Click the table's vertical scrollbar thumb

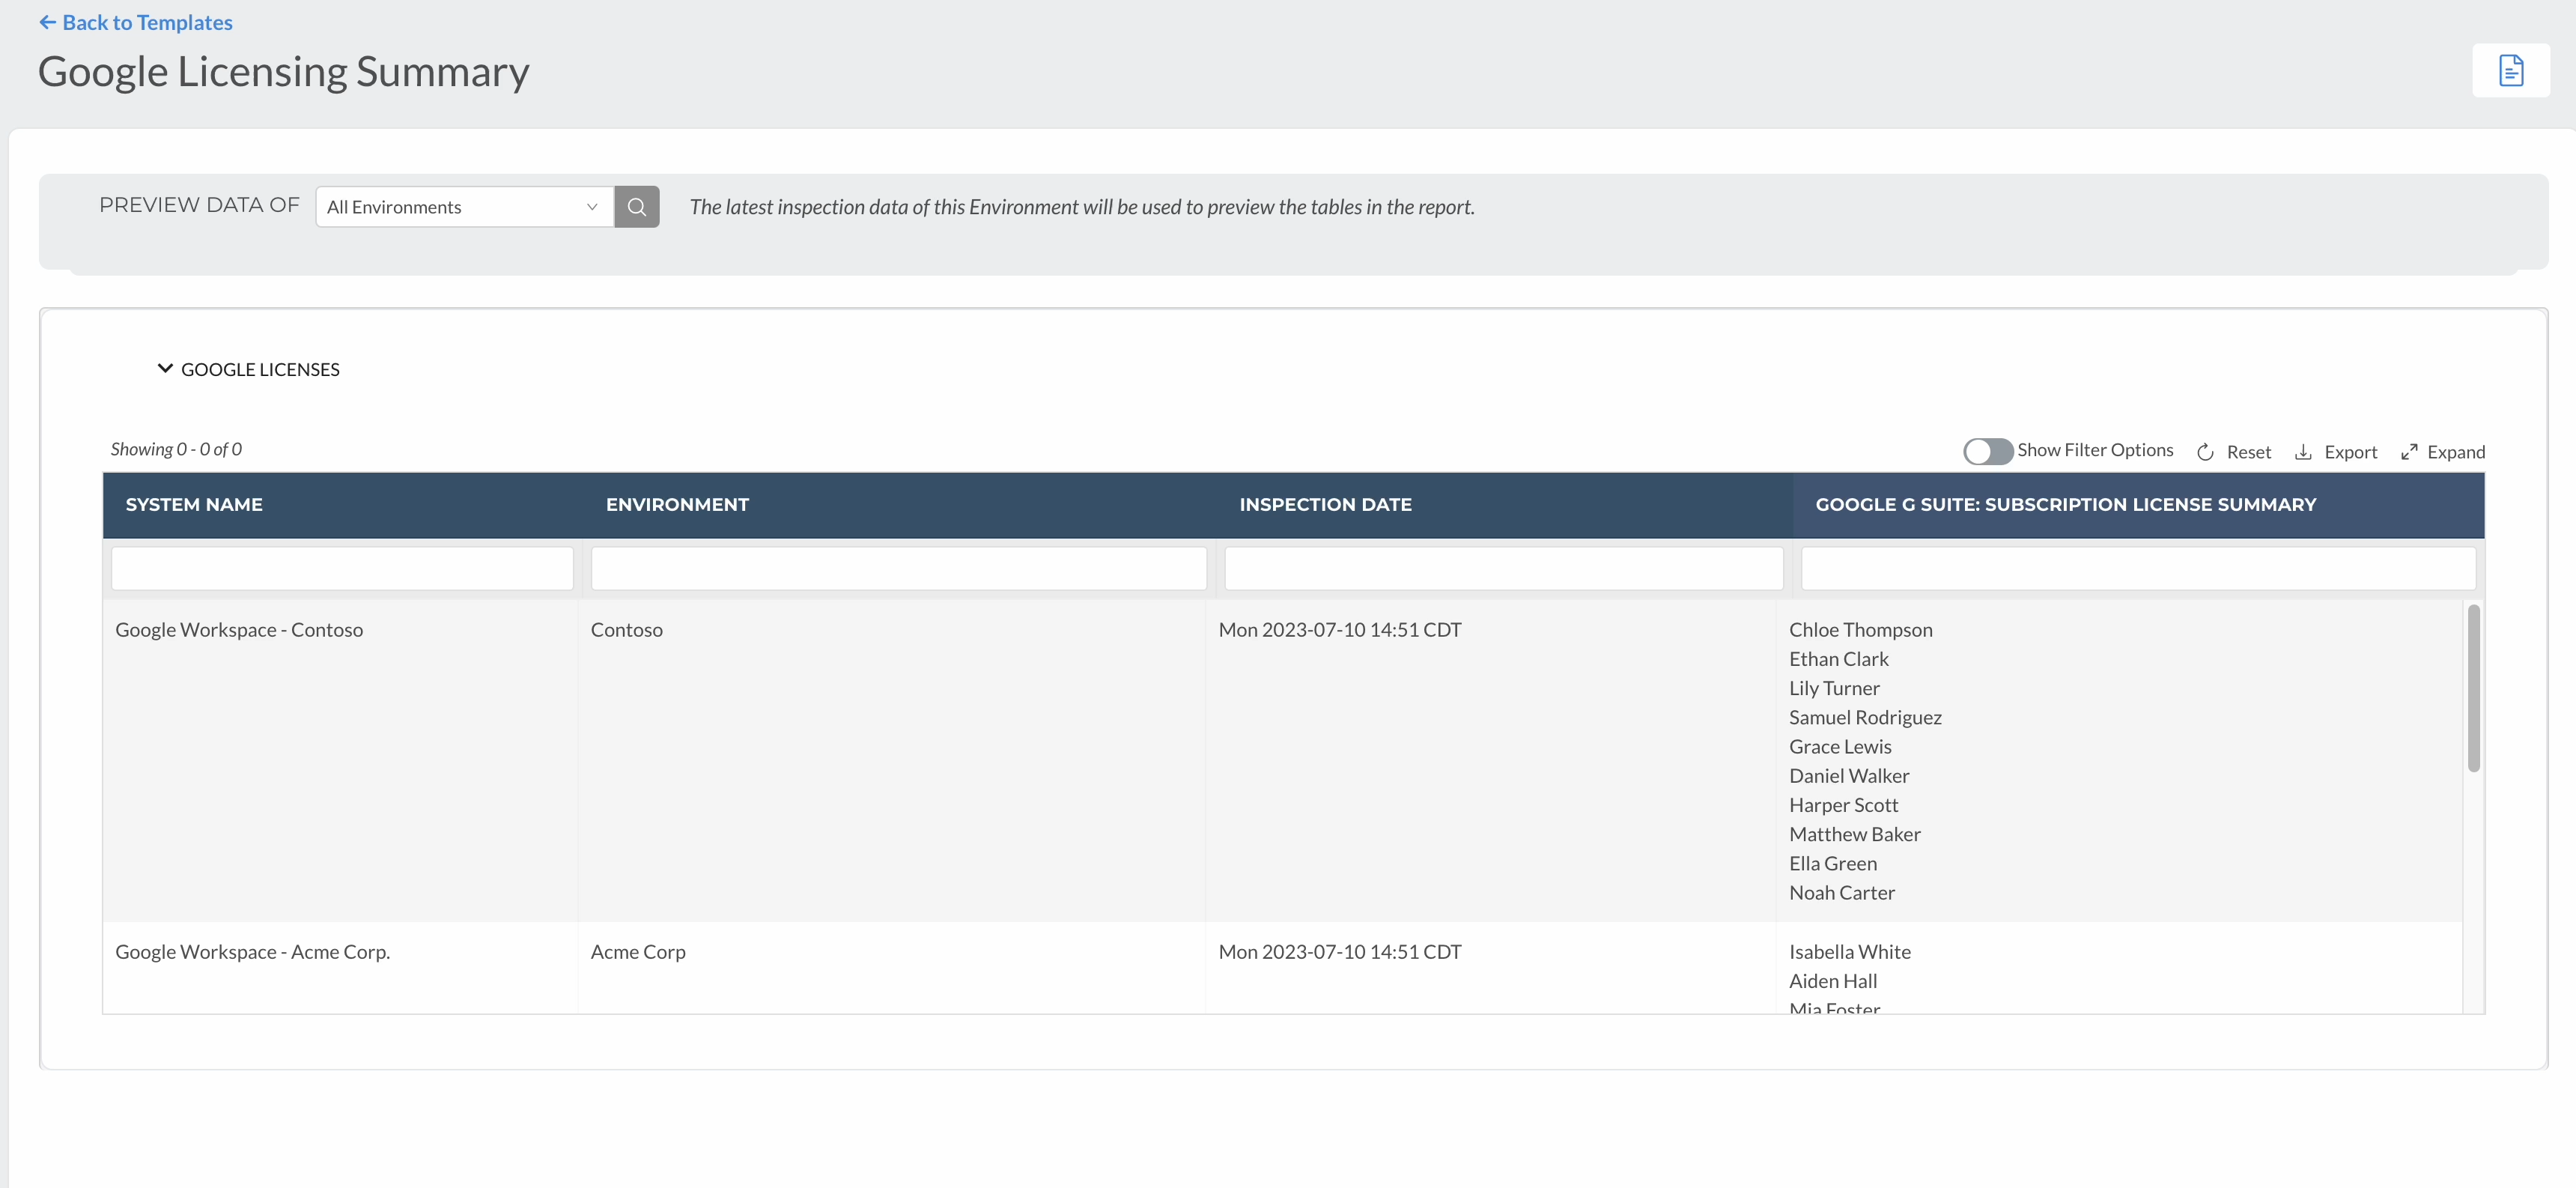(2473, 688)
